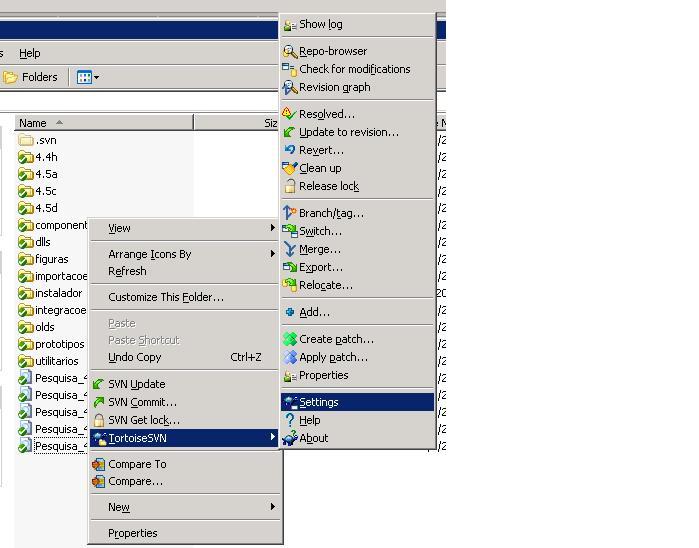Open Repo-browser magnifier icon
This screenshot has width=699, height=548.
290,52
